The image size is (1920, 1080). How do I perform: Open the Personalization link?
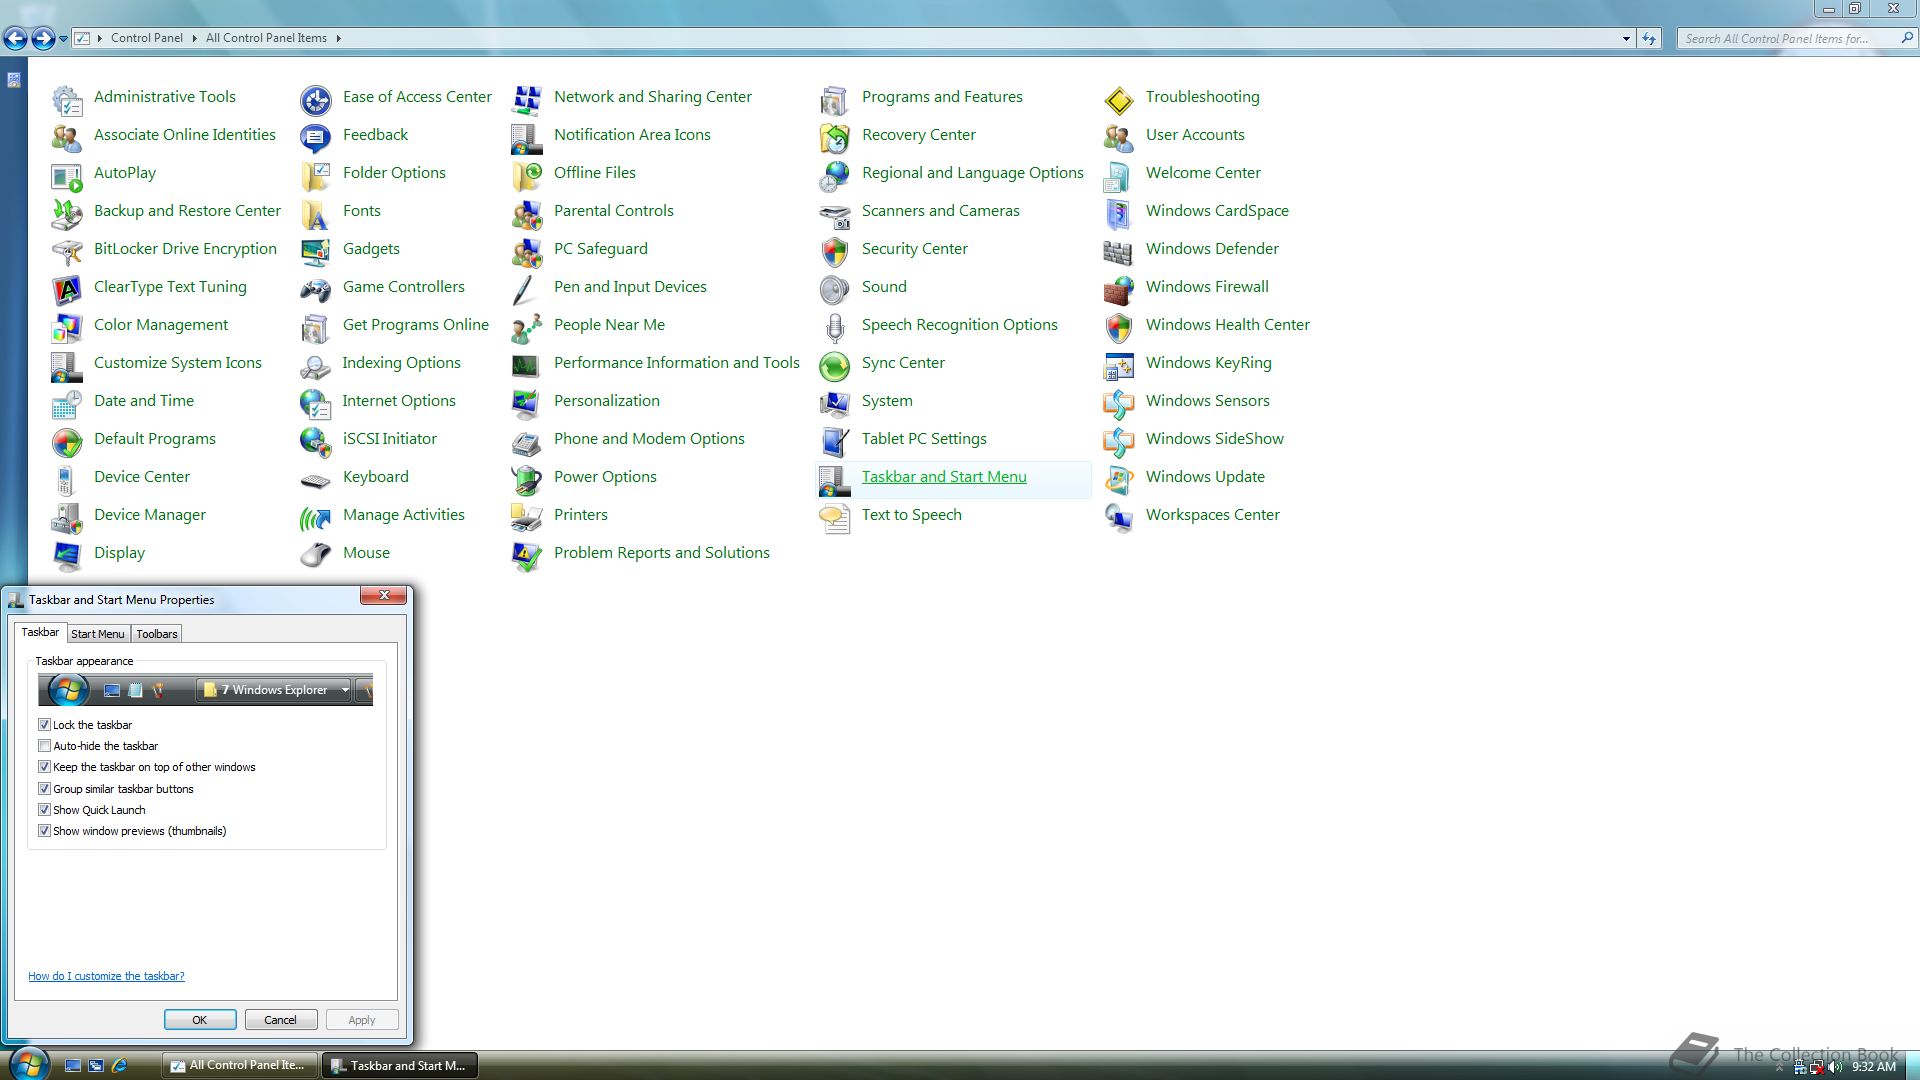point(607,401)
